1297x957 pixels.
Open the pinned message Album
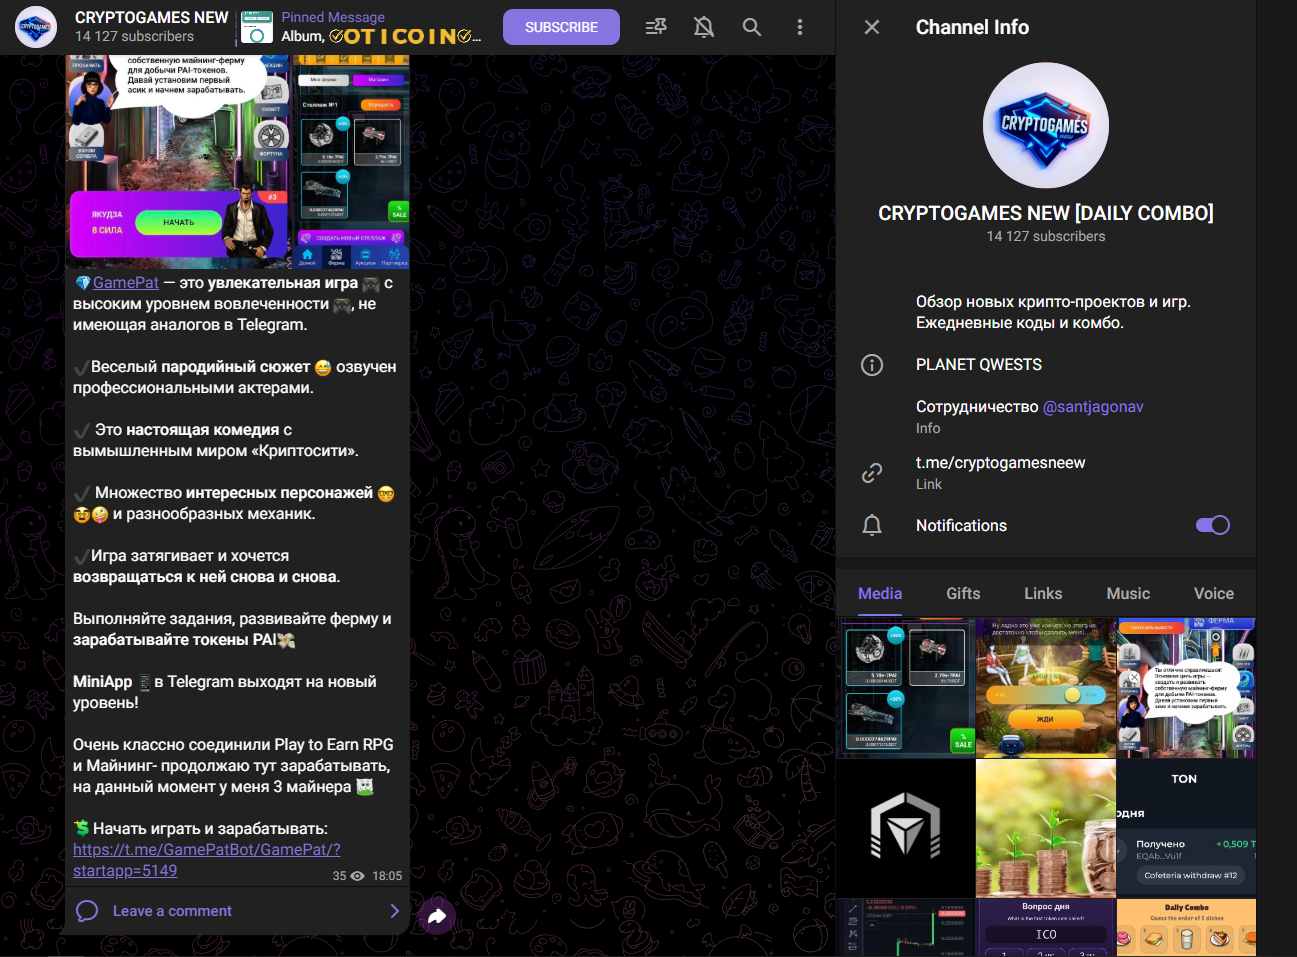[381, 27]
